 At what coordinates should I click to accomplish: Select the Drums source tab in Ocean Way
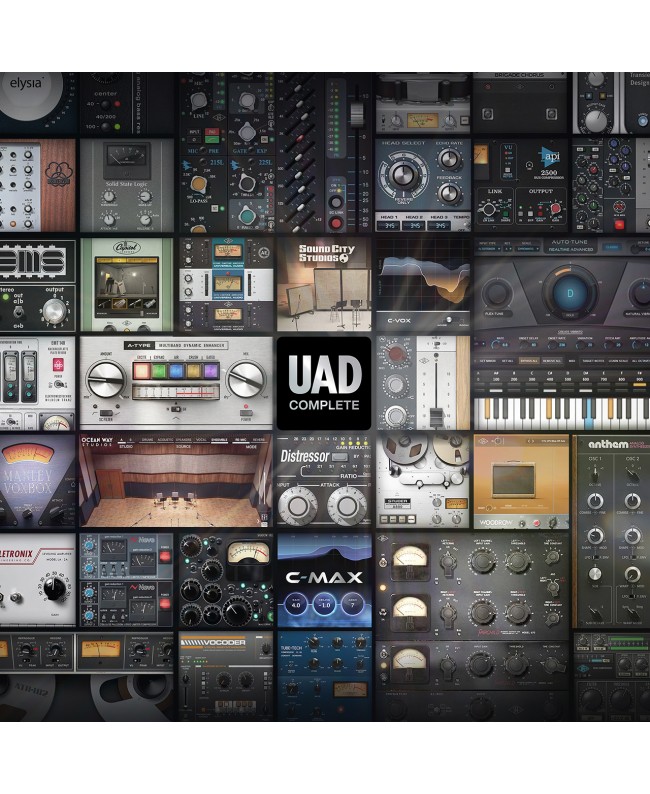[147, 440]
